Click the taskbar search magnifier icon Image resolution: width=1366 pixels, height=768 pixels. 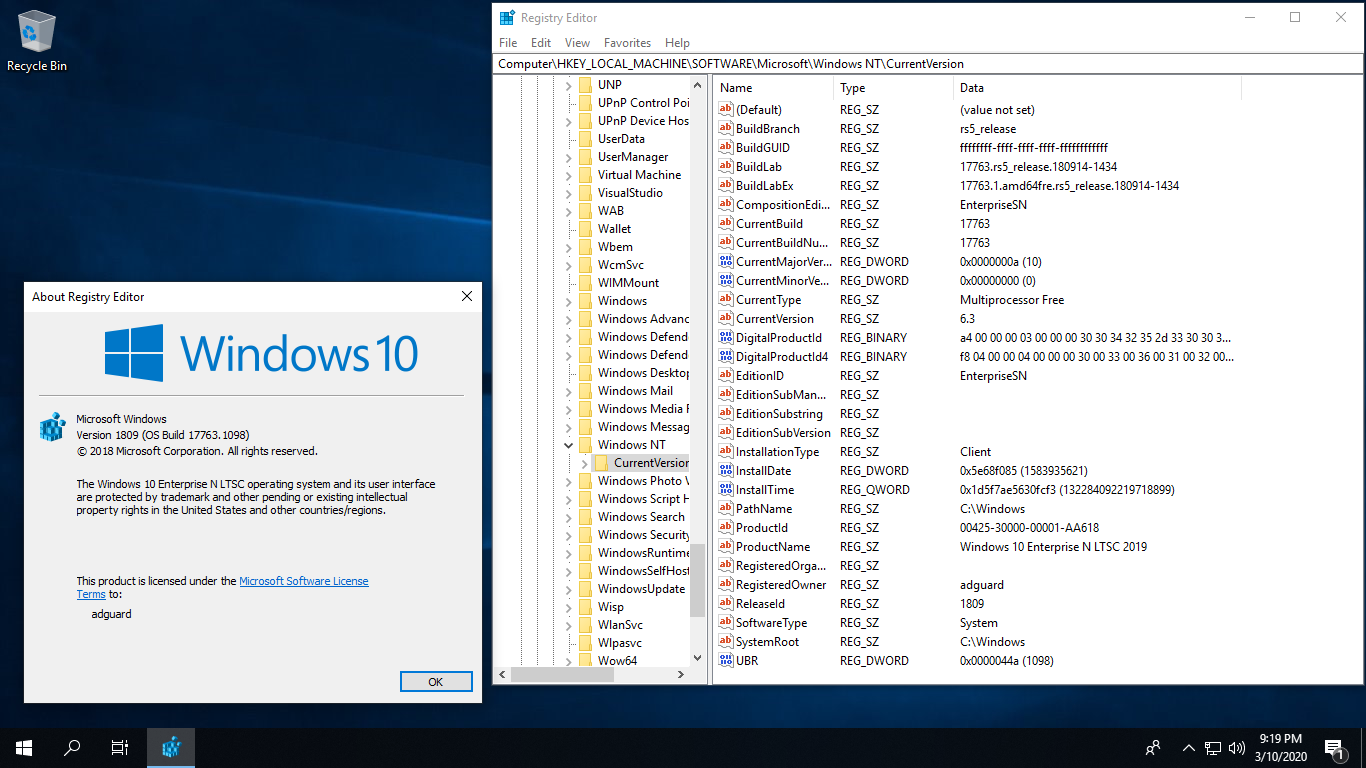[72, 747]
